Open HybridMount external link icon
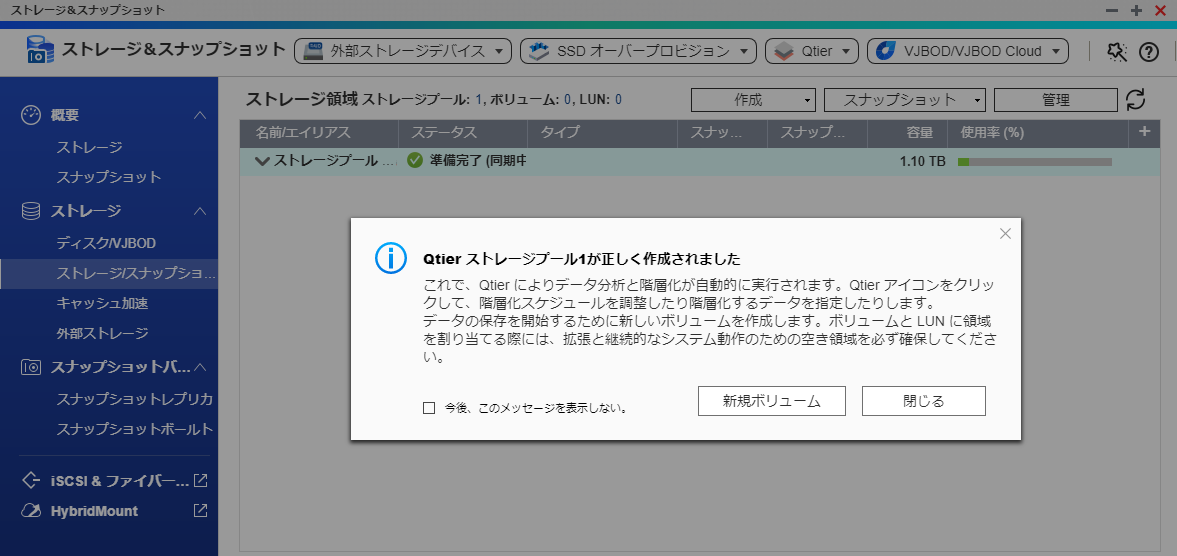 coord(200,510)
